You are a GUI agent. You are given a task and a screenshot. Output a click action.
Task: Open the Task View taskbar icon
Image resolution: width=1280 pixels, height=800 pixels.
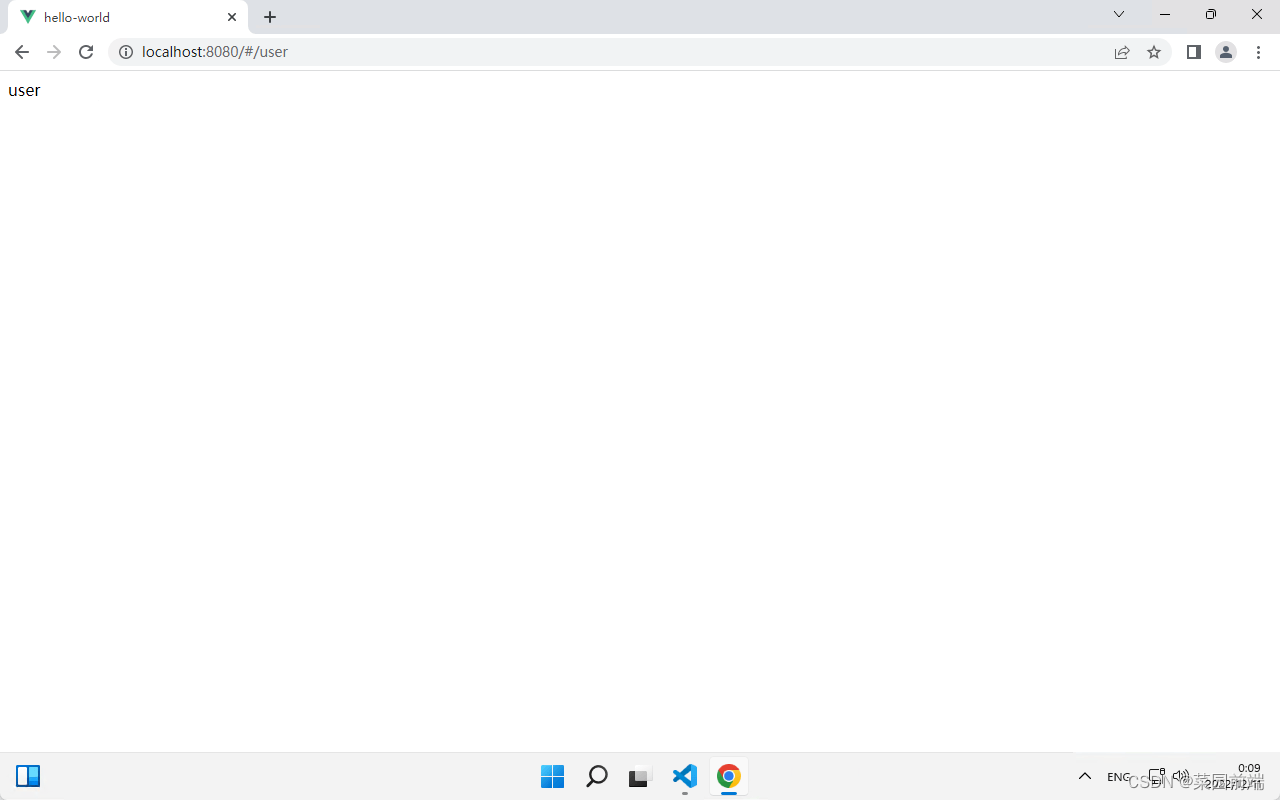click(x=640, y=776)
